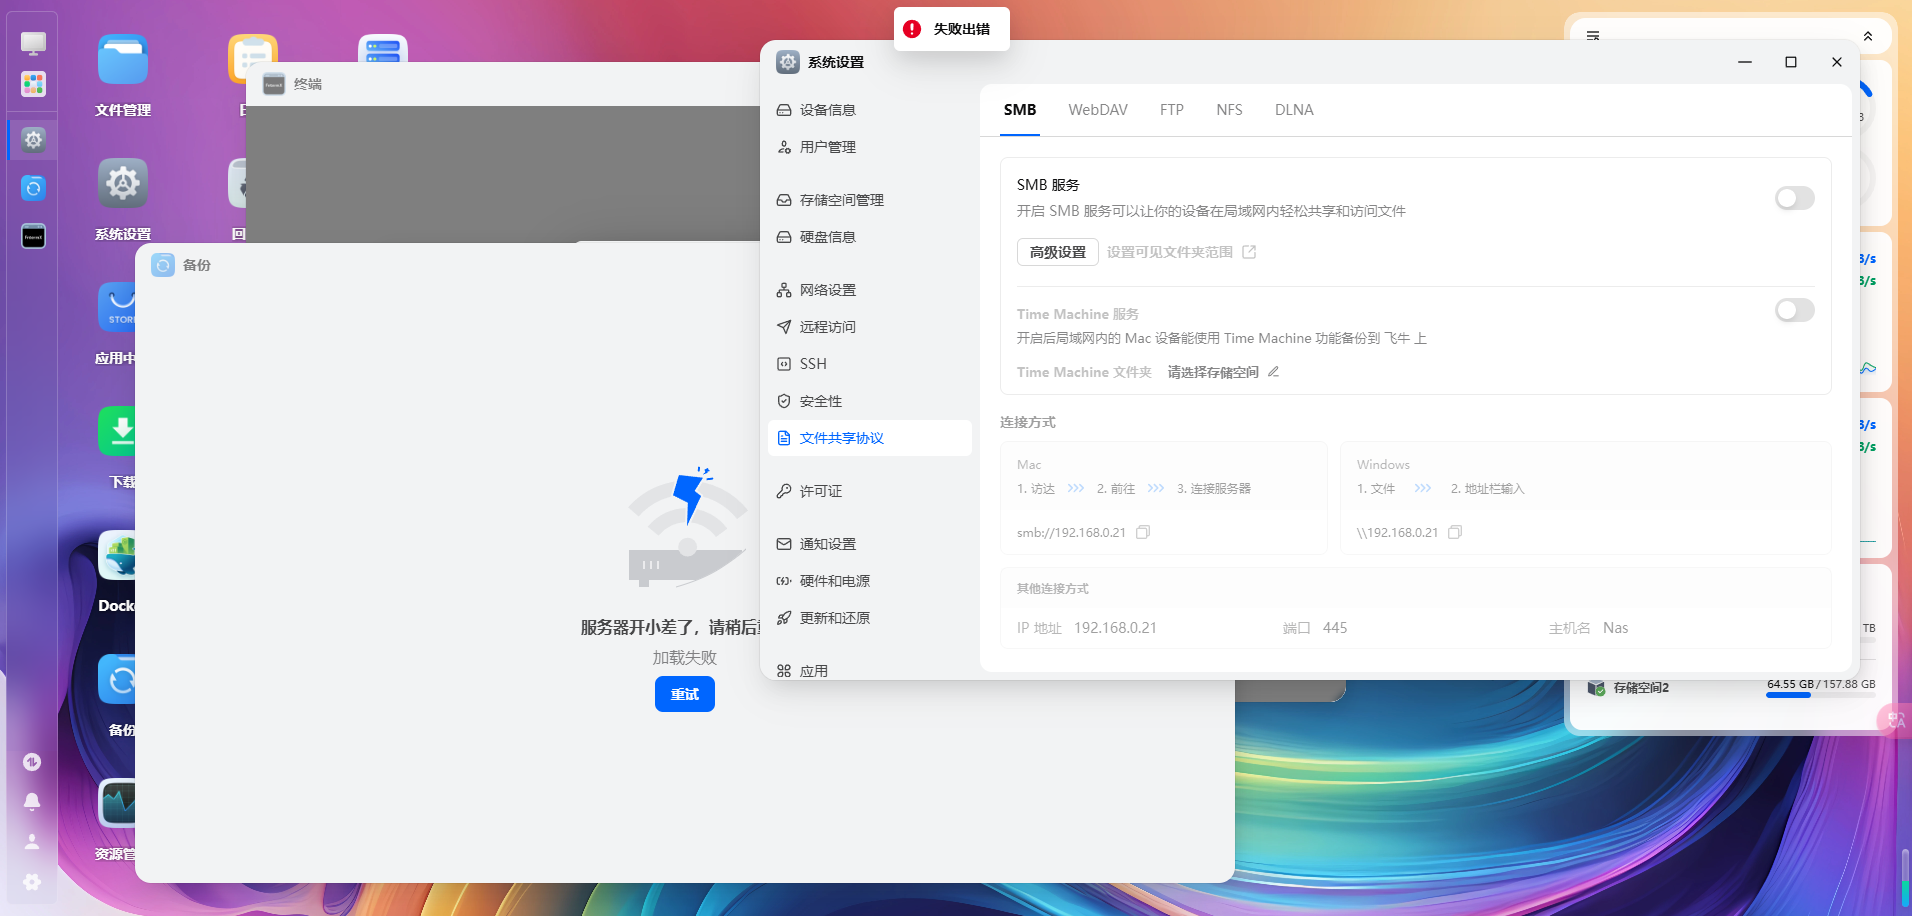Click the 终端 window title bar icon
This screenshot has height=916, width=1912.
274,85
